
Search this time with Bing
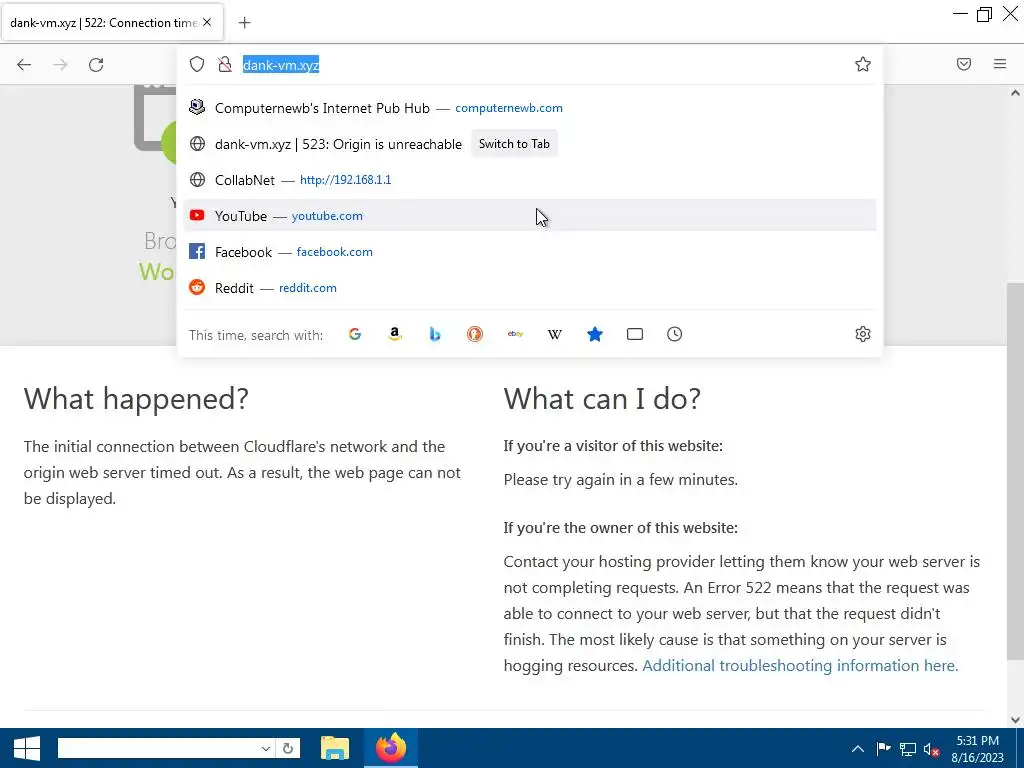[x=435, y=334]
